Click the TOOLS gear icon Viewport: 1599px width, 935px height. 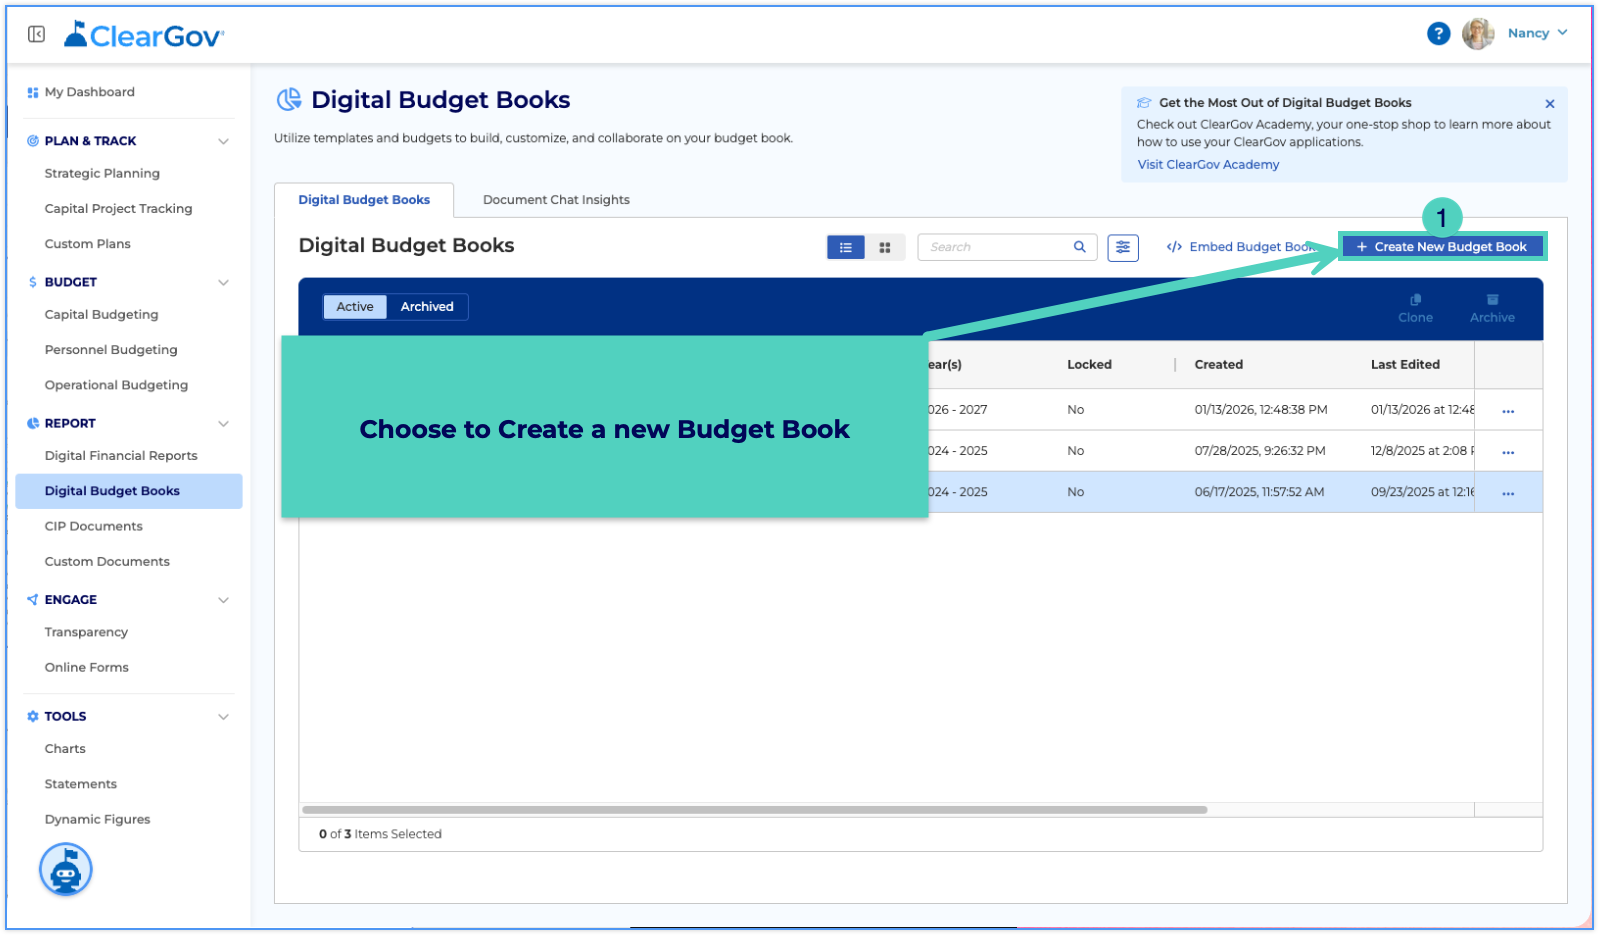point(33,717)
